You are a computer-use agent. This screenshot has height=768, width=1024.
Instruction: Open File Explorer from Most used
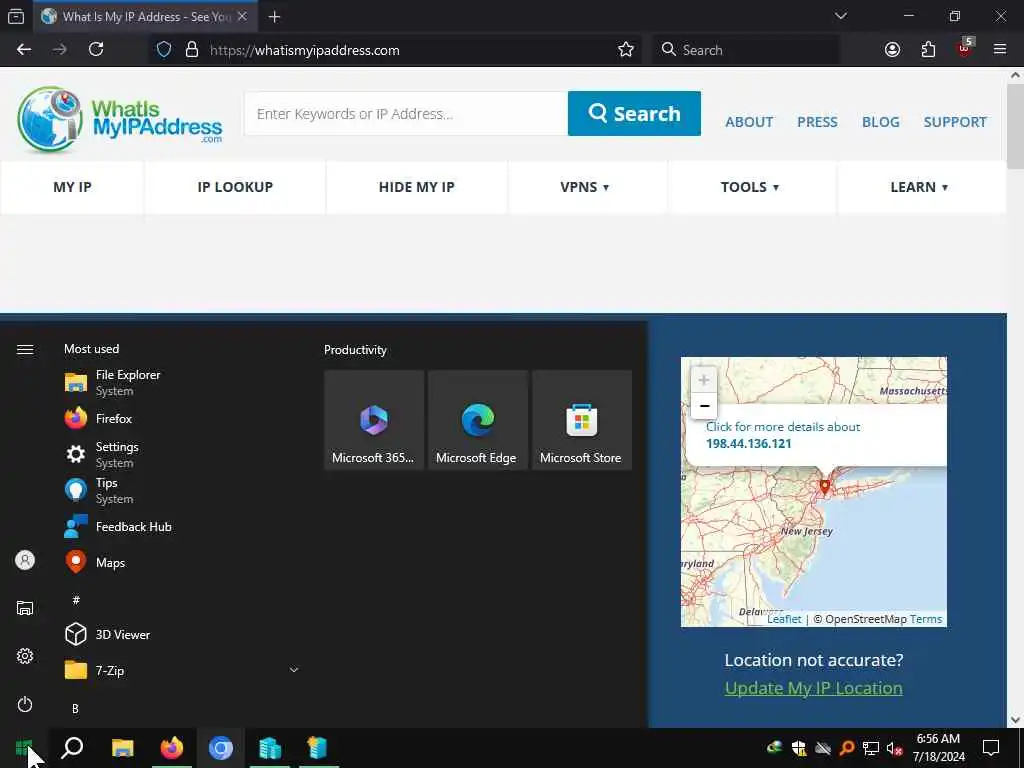(183, 383)
